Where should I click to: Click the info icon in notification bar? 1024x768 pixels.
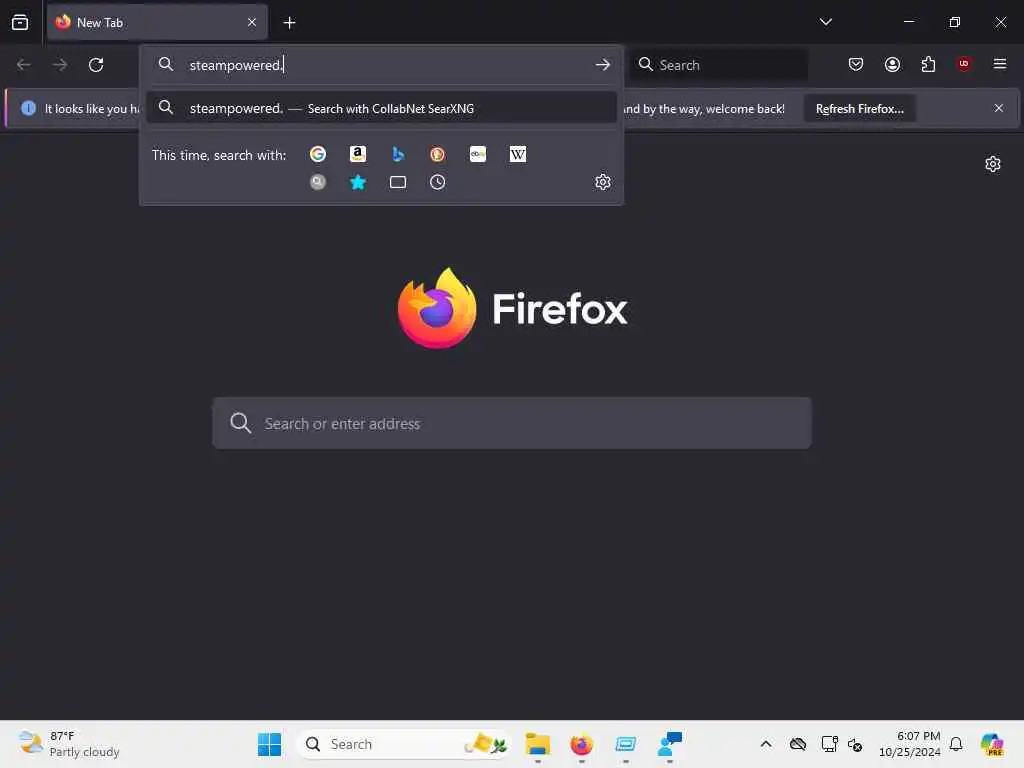pyautogui.click(x=28, y=108)
